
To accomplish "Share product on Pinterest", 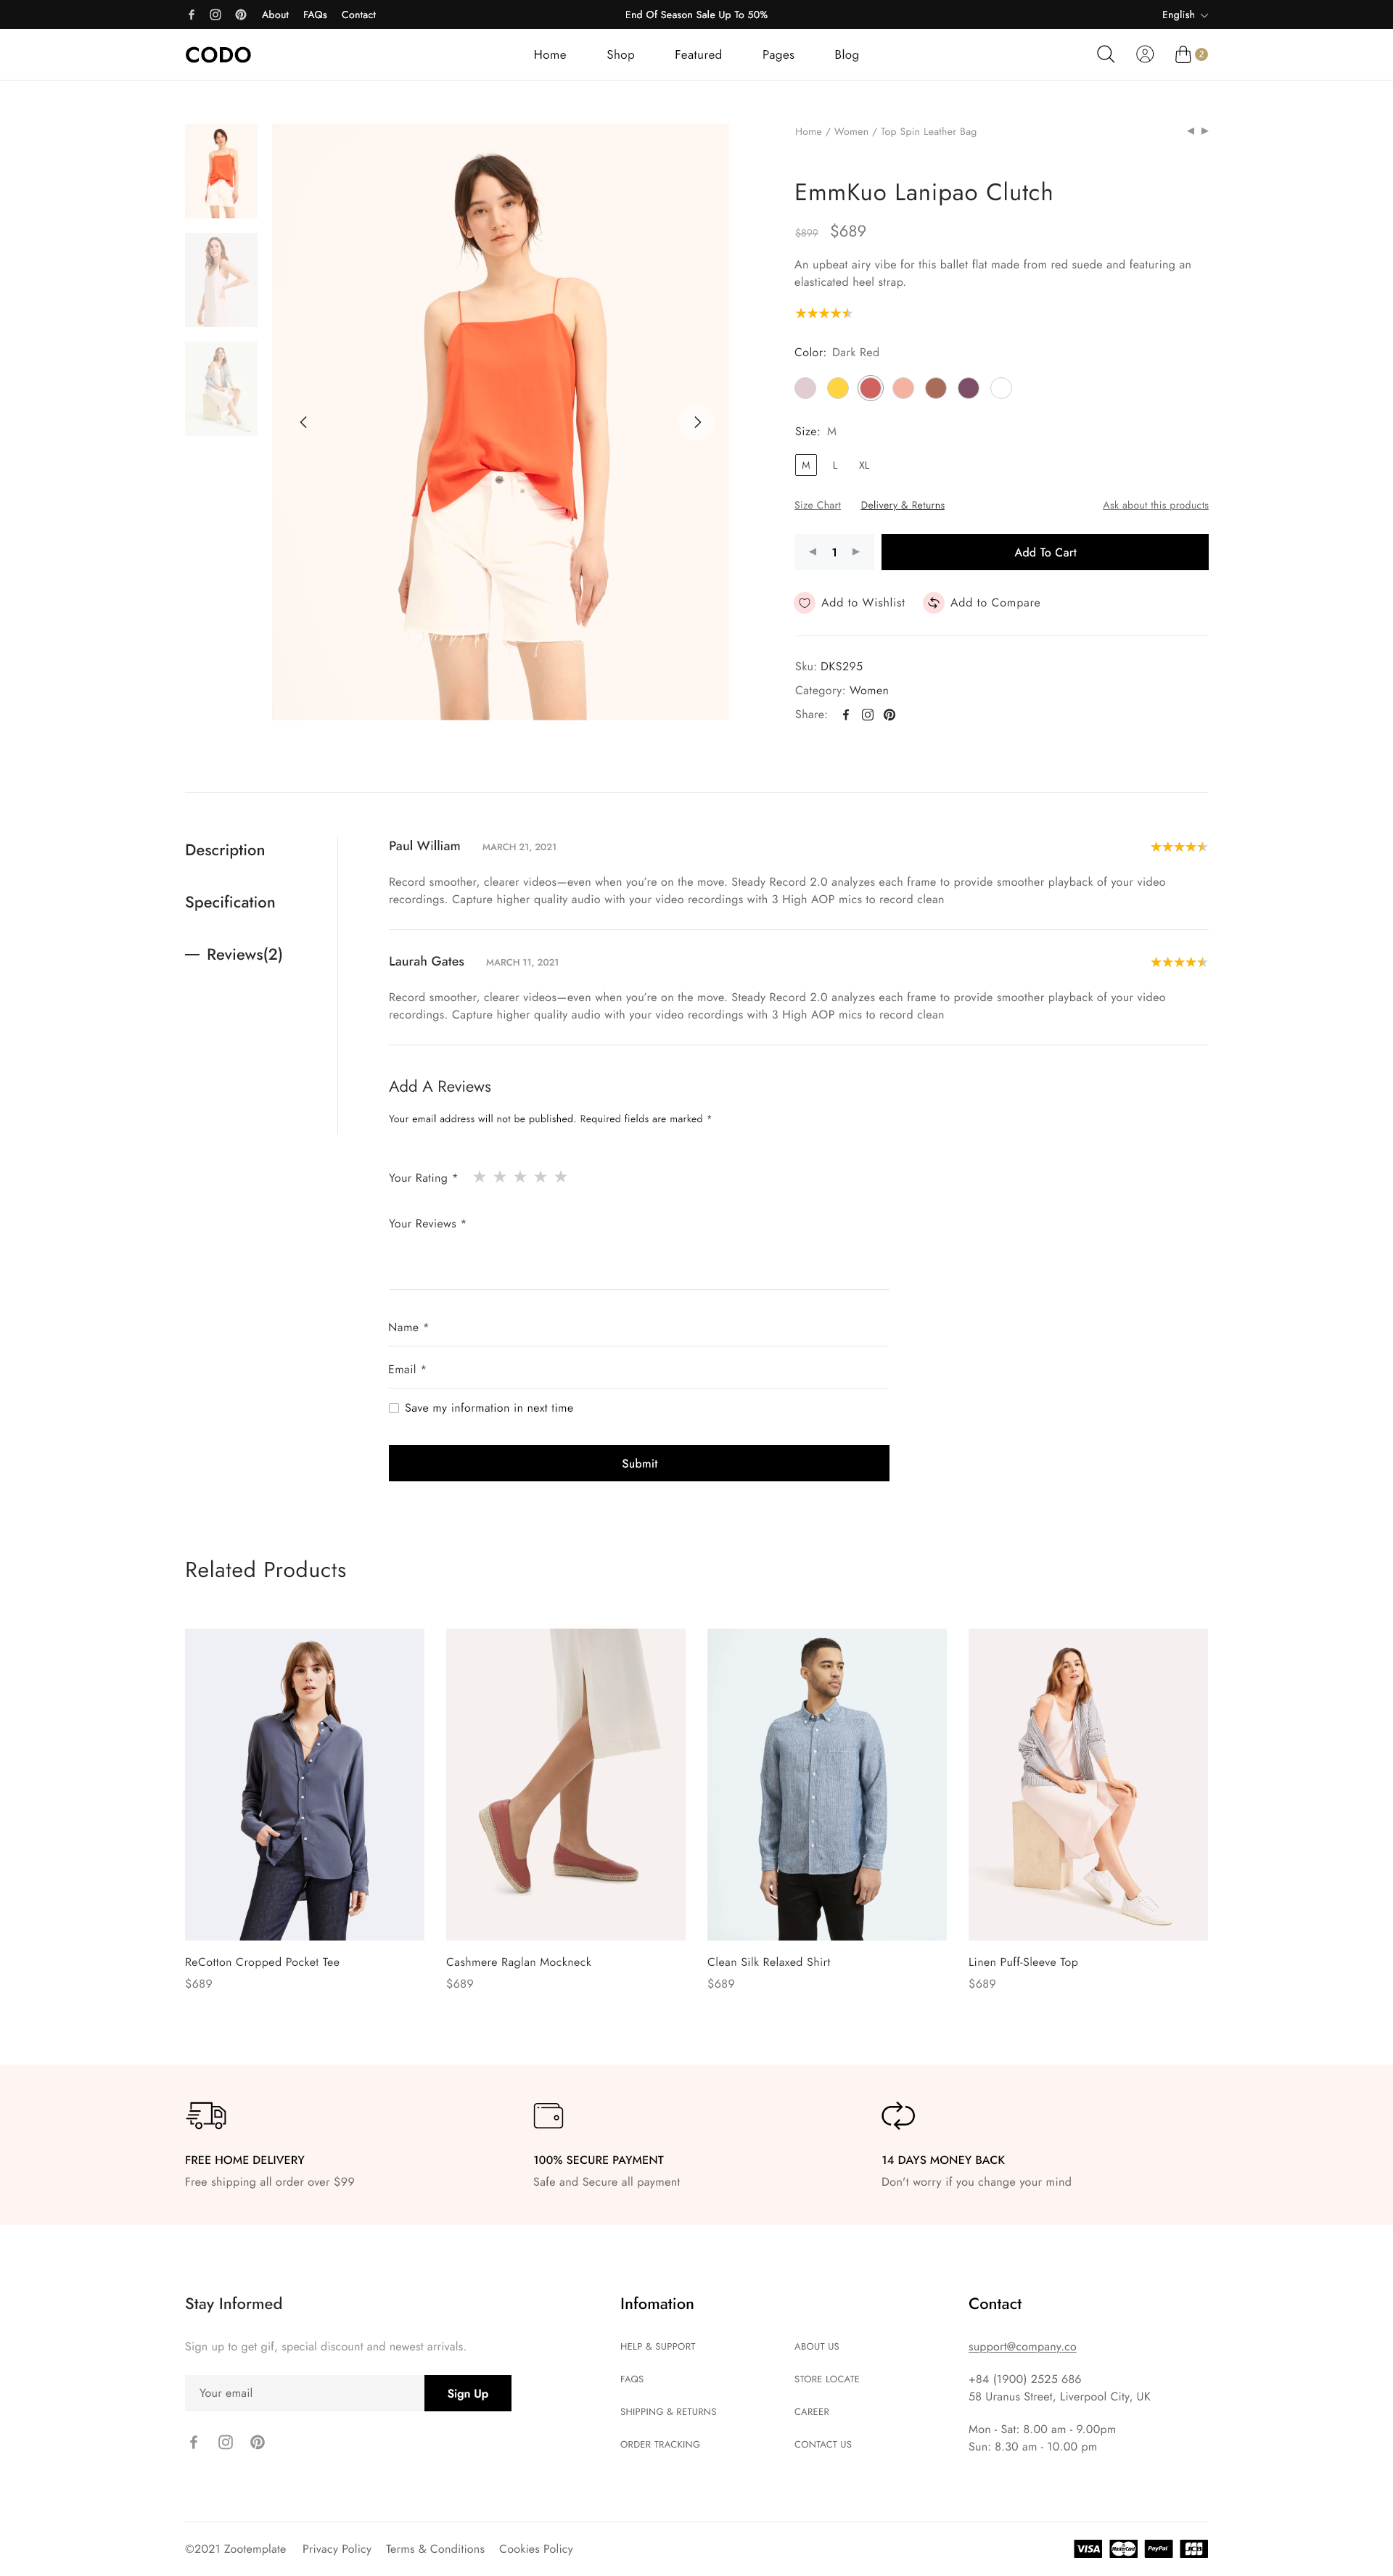I will (889, 715).
